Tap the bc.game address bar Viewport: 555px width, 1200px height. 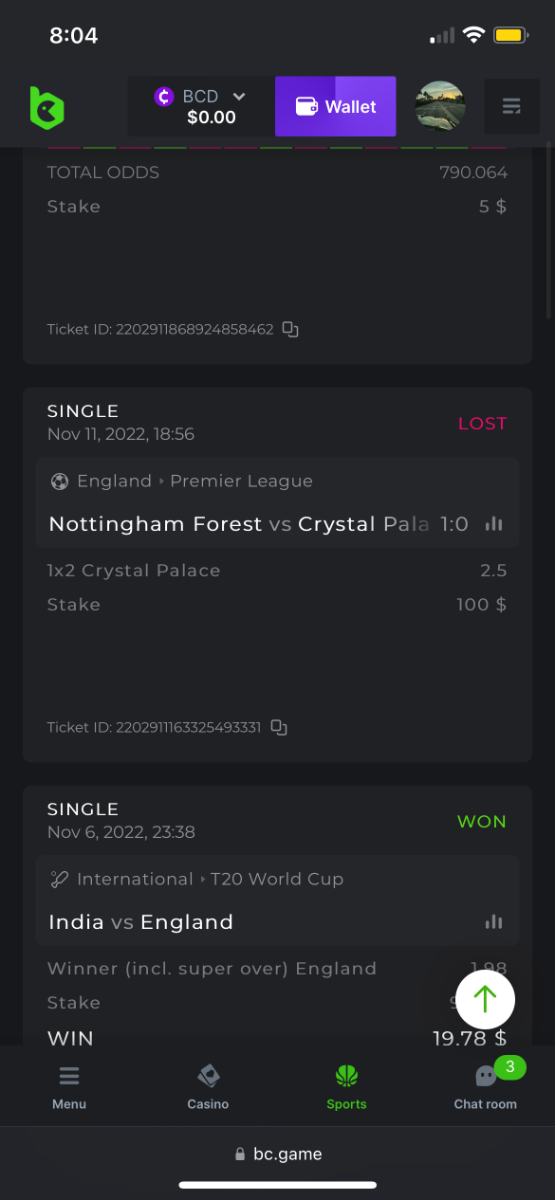[277, 1153]
